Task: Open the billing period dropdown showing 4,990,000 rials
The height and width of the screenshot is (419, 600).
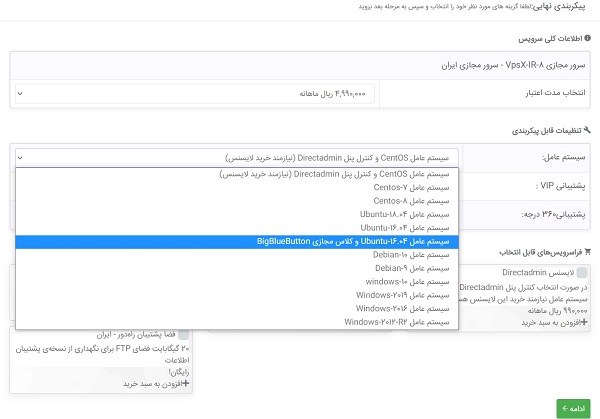Action: (x=195, y=94)
